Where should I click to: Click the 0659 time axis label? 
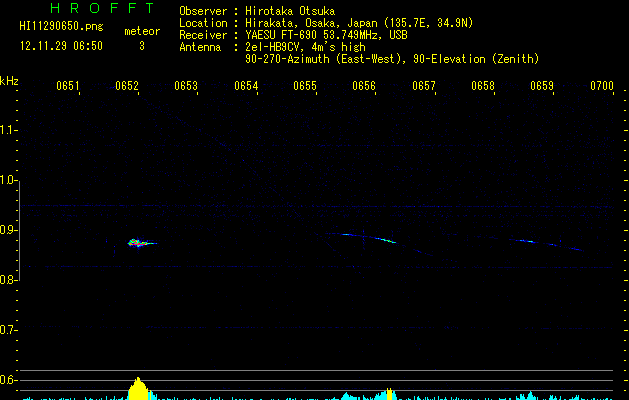542,86
